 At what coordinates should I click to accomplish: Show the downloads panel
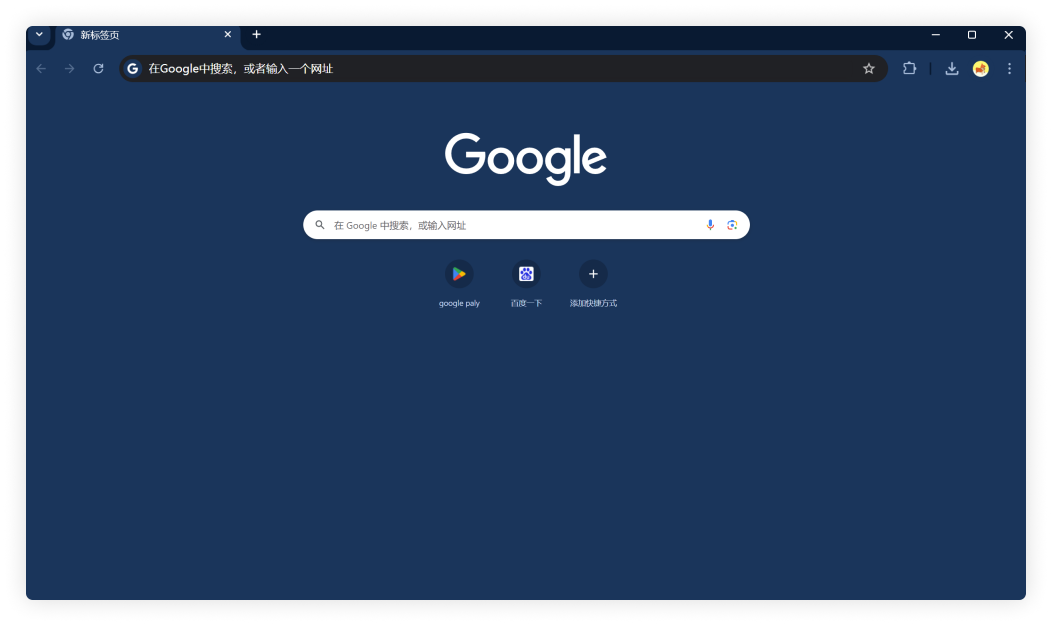951,69
